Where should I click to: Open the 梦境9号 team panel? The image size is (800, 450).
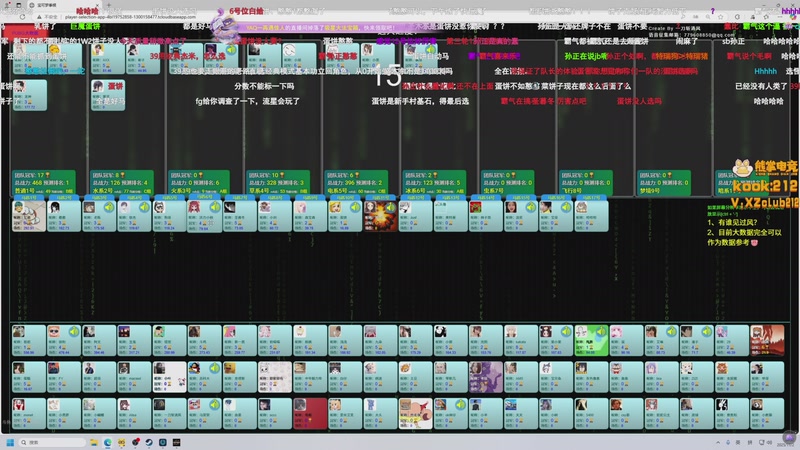(664, 183)
